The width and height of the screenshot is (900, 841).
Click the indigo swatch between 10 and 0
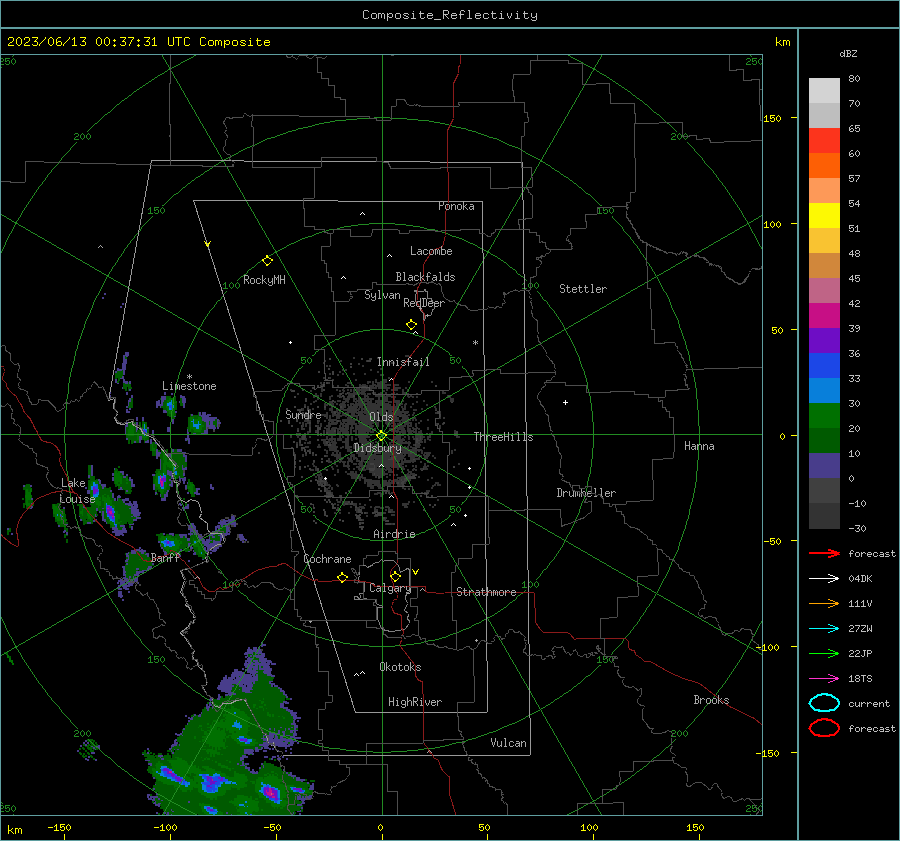coord(824,466)
